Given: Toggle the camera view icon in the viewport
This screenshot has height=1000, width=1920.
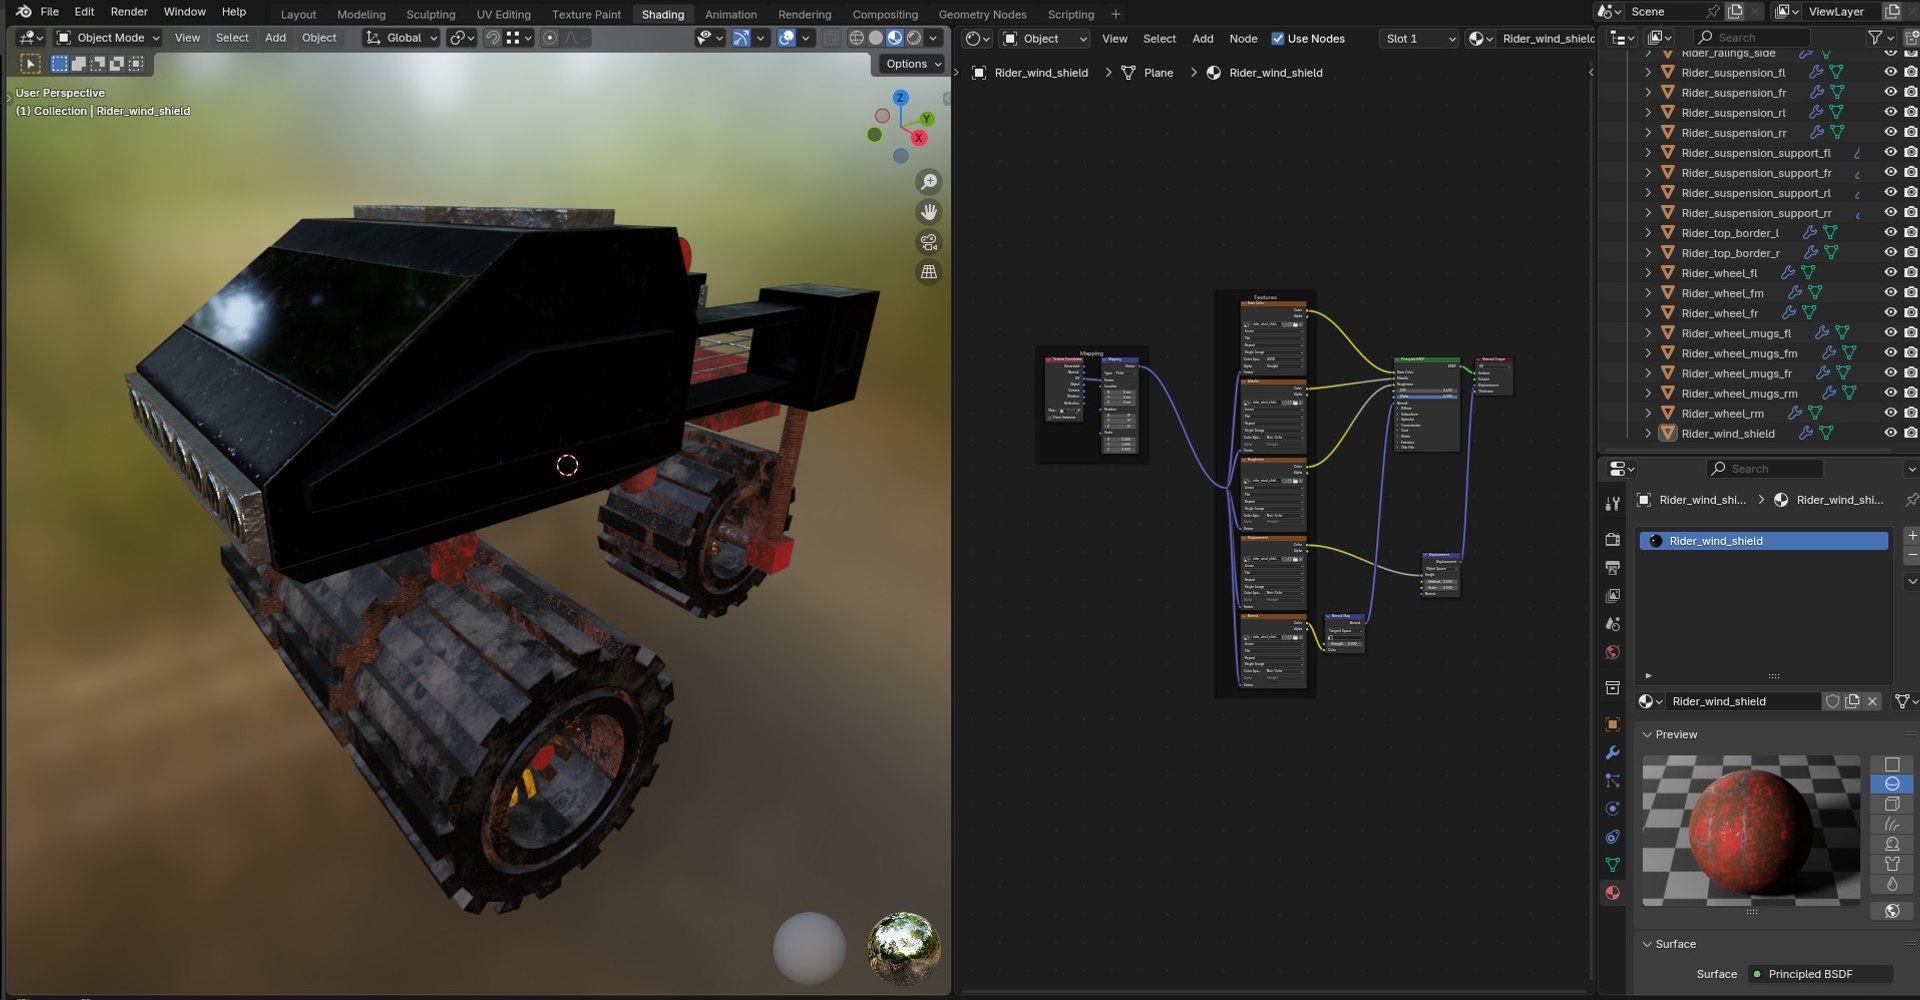Looking at the screenshot, I should click(929, 242).
